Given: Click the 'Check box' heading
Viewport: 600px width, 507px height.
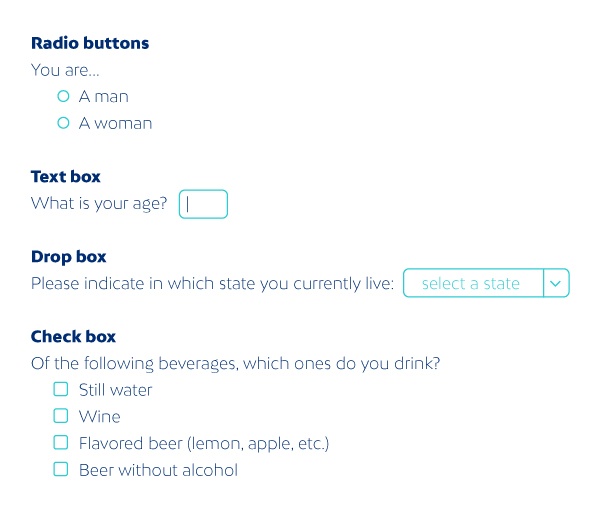Looking at the screenshot, I should point(74,337).
